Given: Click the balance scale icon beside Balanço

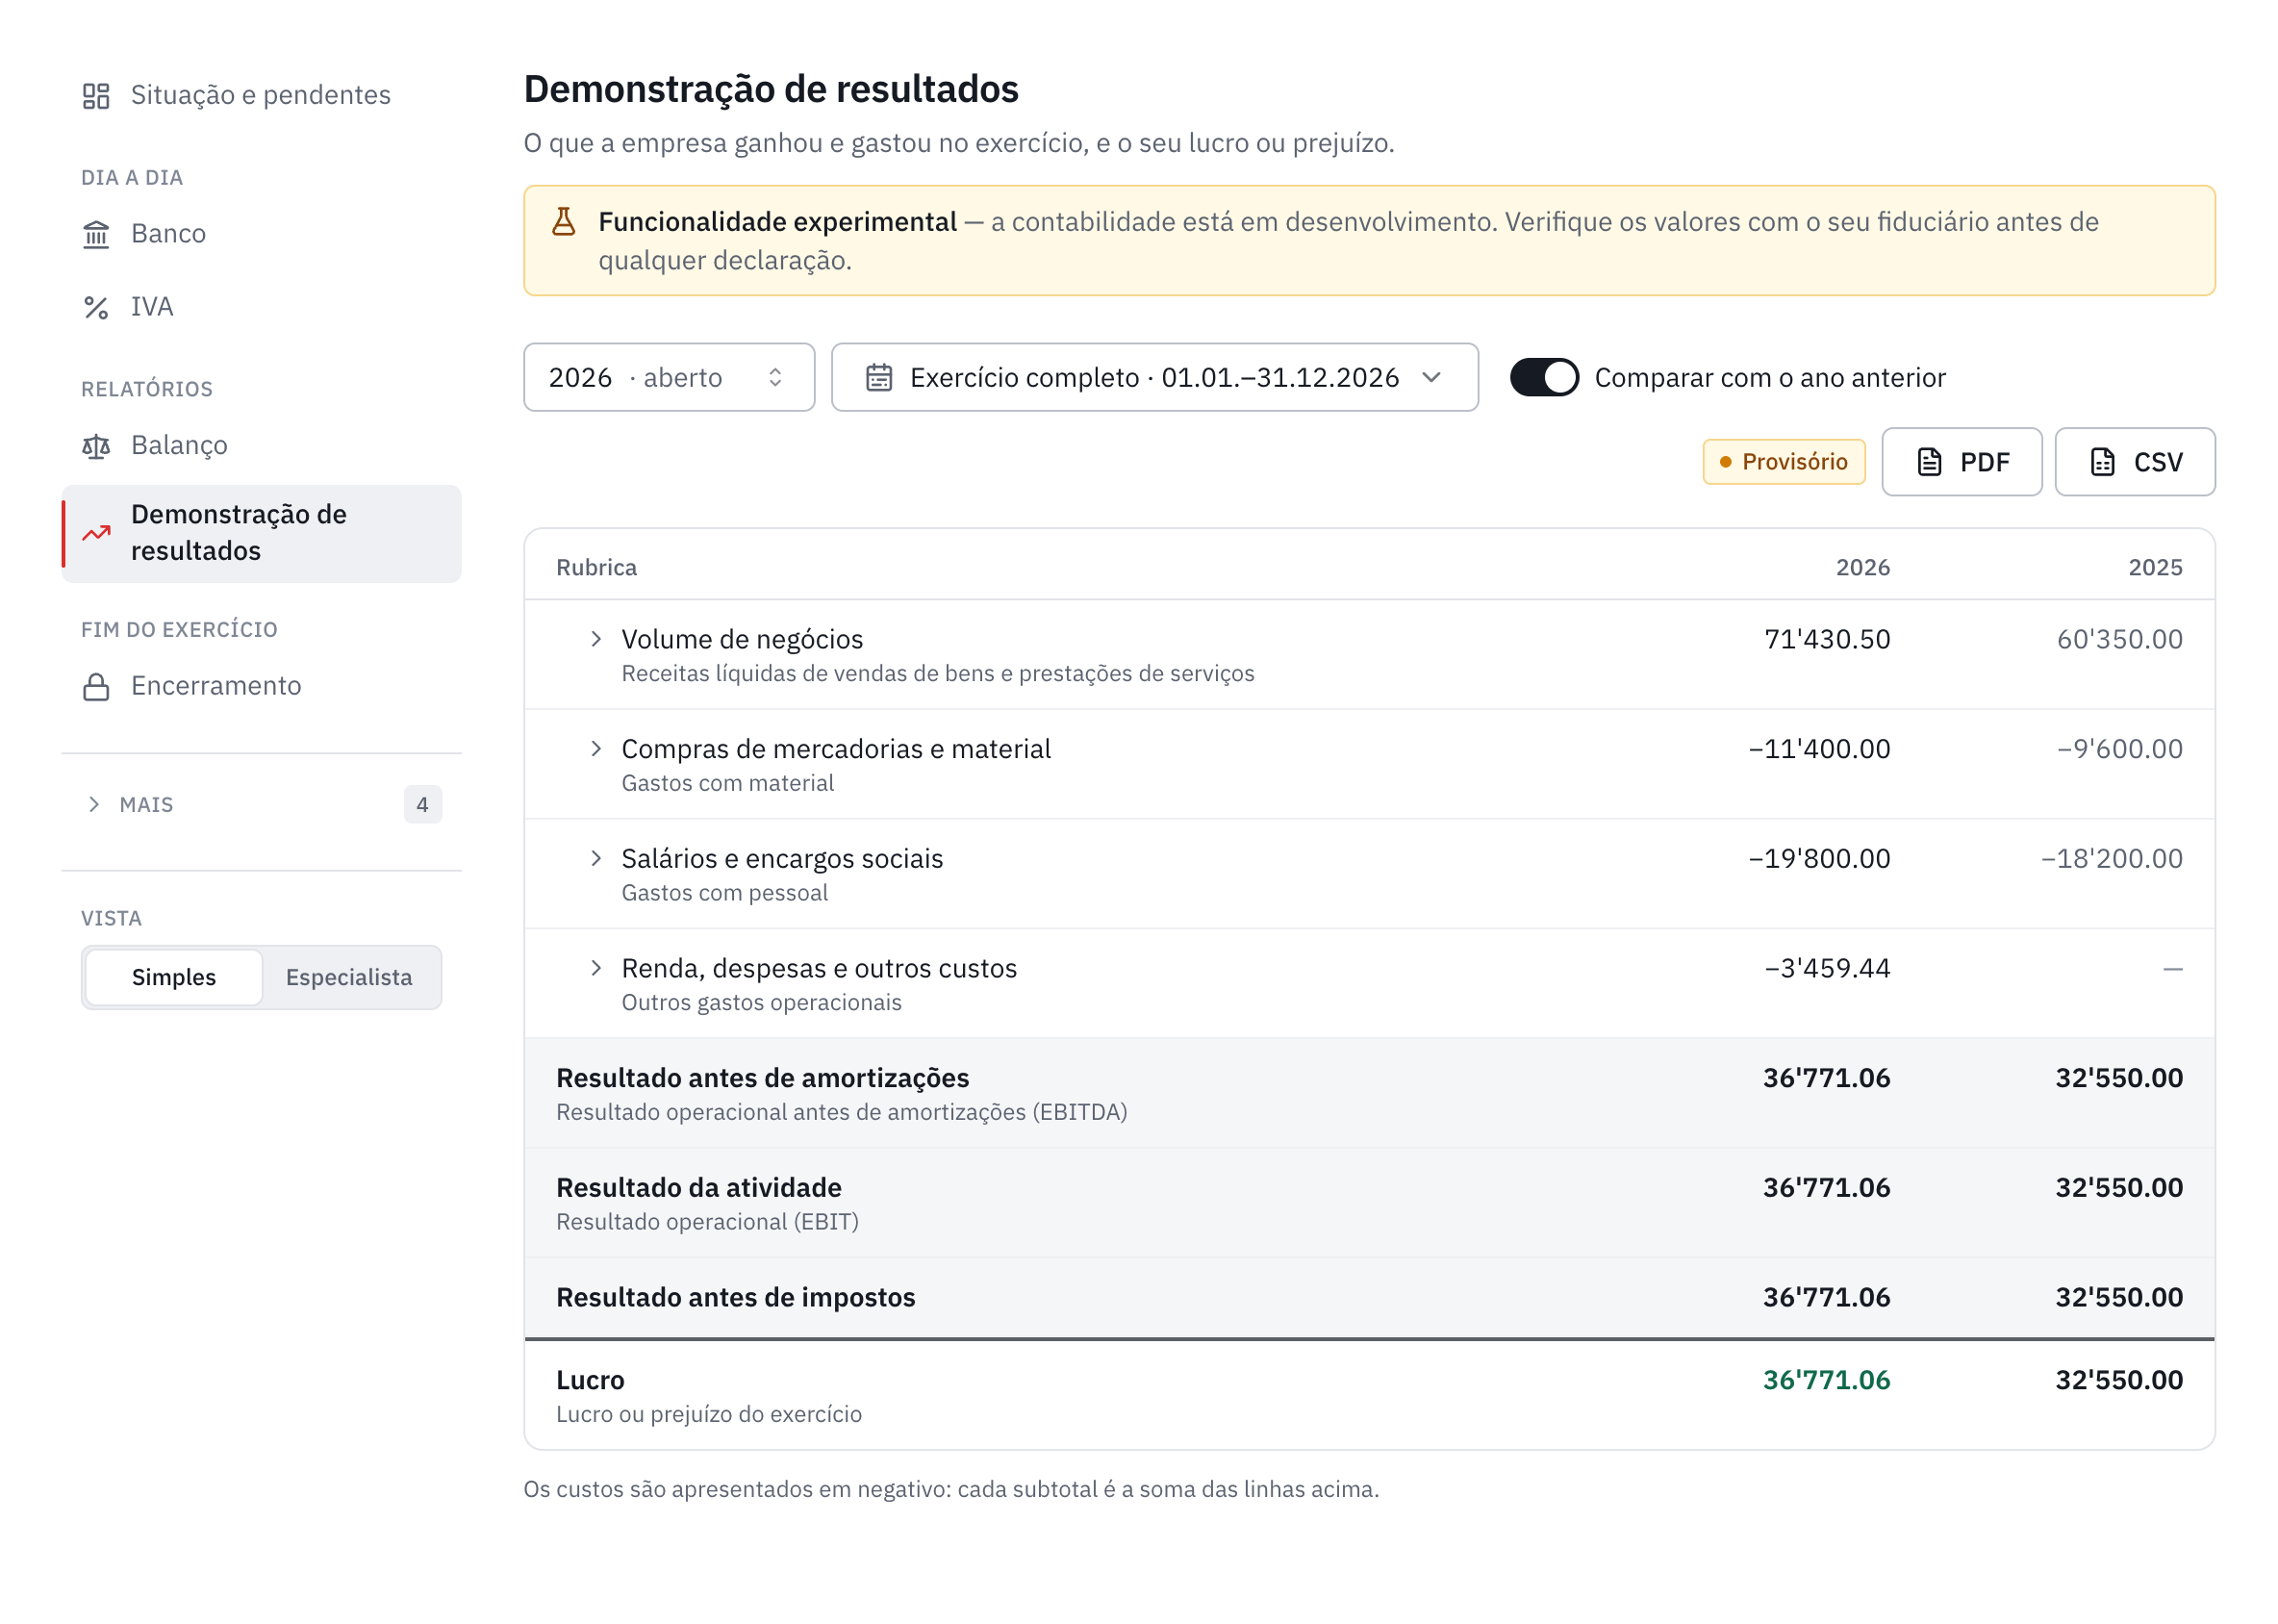Looking at the screenshot, I should pyautogui.click(x=96, y=446).
